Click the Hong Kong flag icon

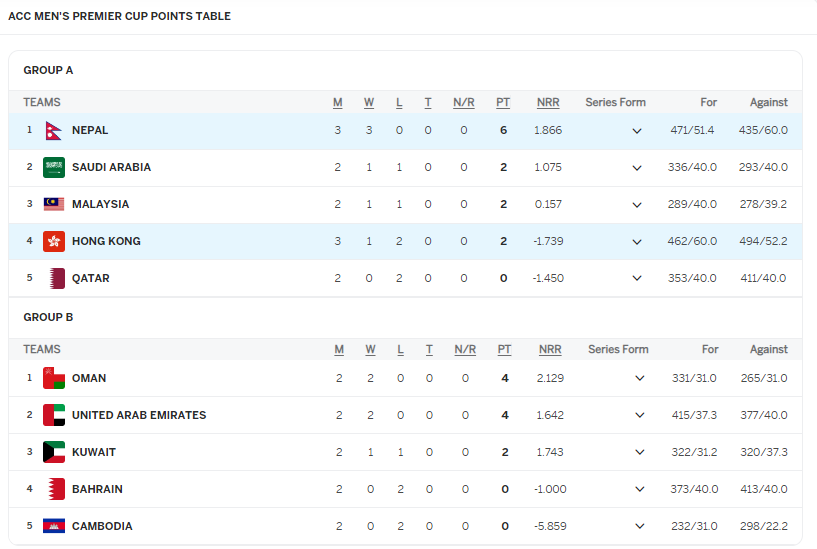pyautogui.click(x=54, y=241)
